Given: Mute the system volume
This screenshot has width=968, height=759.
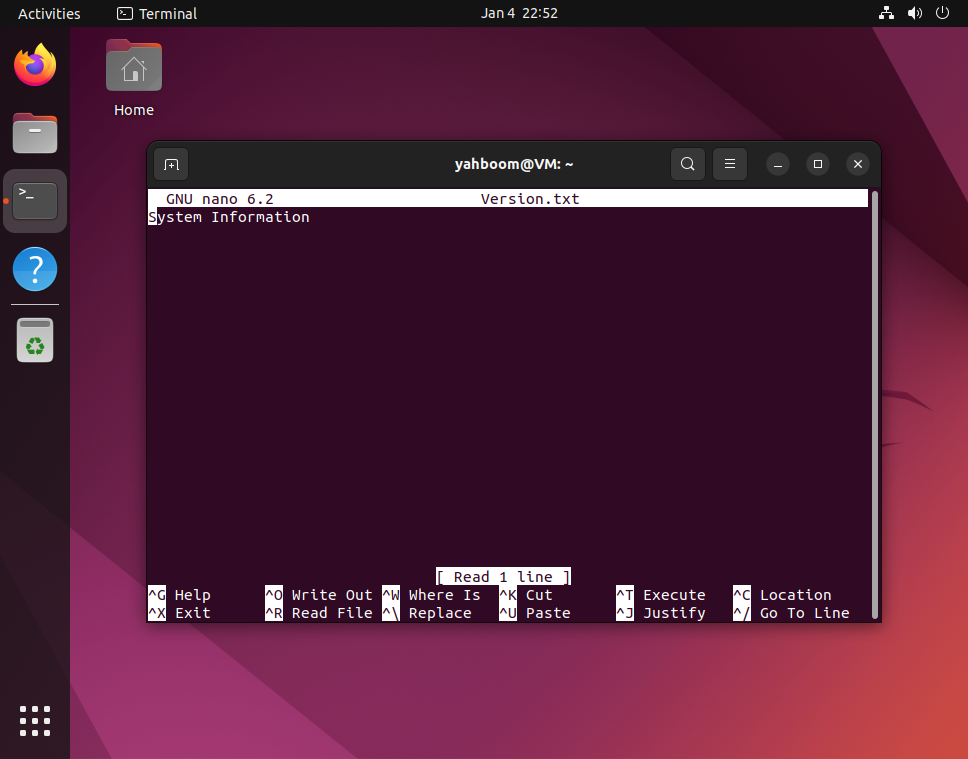Looking at the screenshot, I should tap(914, 13).
